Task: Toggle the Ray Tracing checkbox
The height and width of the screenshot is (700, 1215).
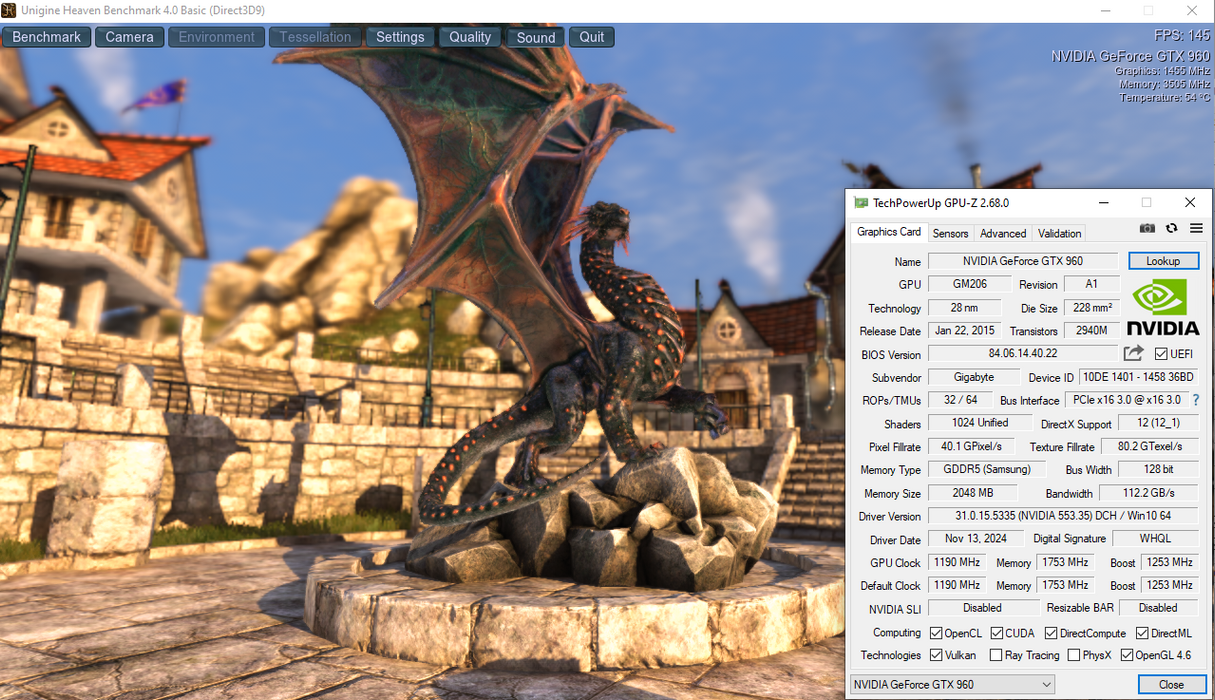Action: (x=995, y=655)
